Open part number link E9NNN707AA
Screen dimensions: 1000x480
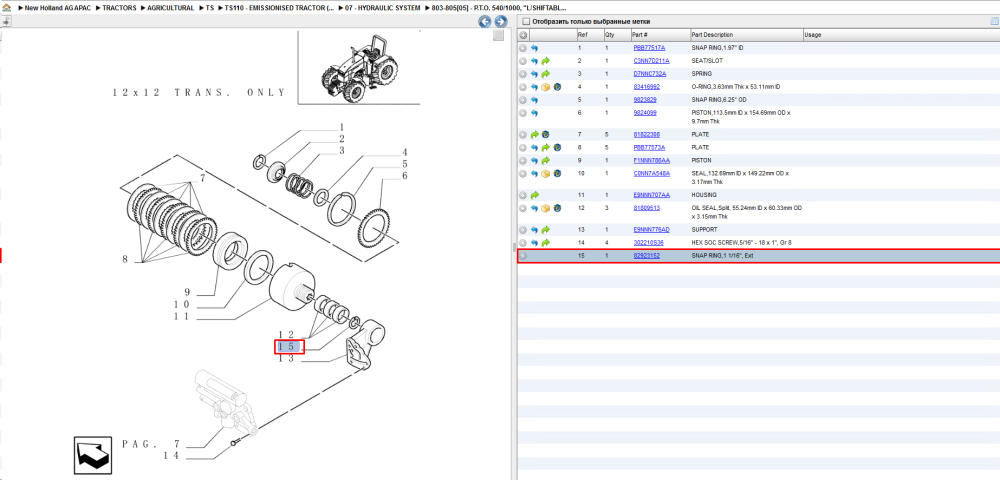[651, 195]
